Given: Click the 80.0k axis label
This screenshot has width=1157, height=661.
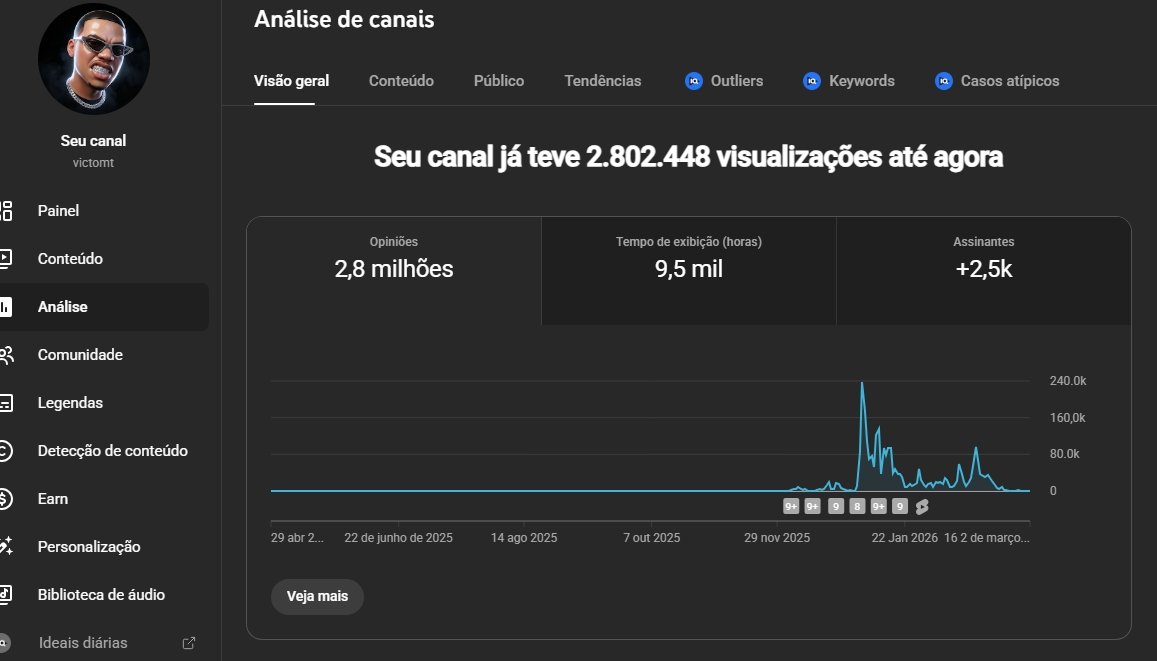Looking at the screenshot, I should (x=1065, y=454).
